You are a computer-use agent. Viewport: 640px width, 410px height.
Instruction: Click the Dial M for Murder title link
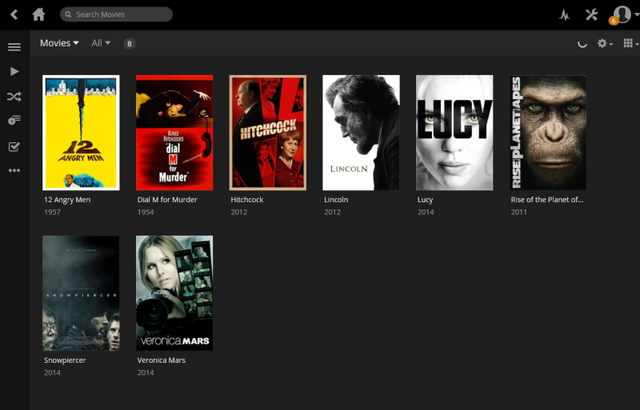(x=167, y=200)
